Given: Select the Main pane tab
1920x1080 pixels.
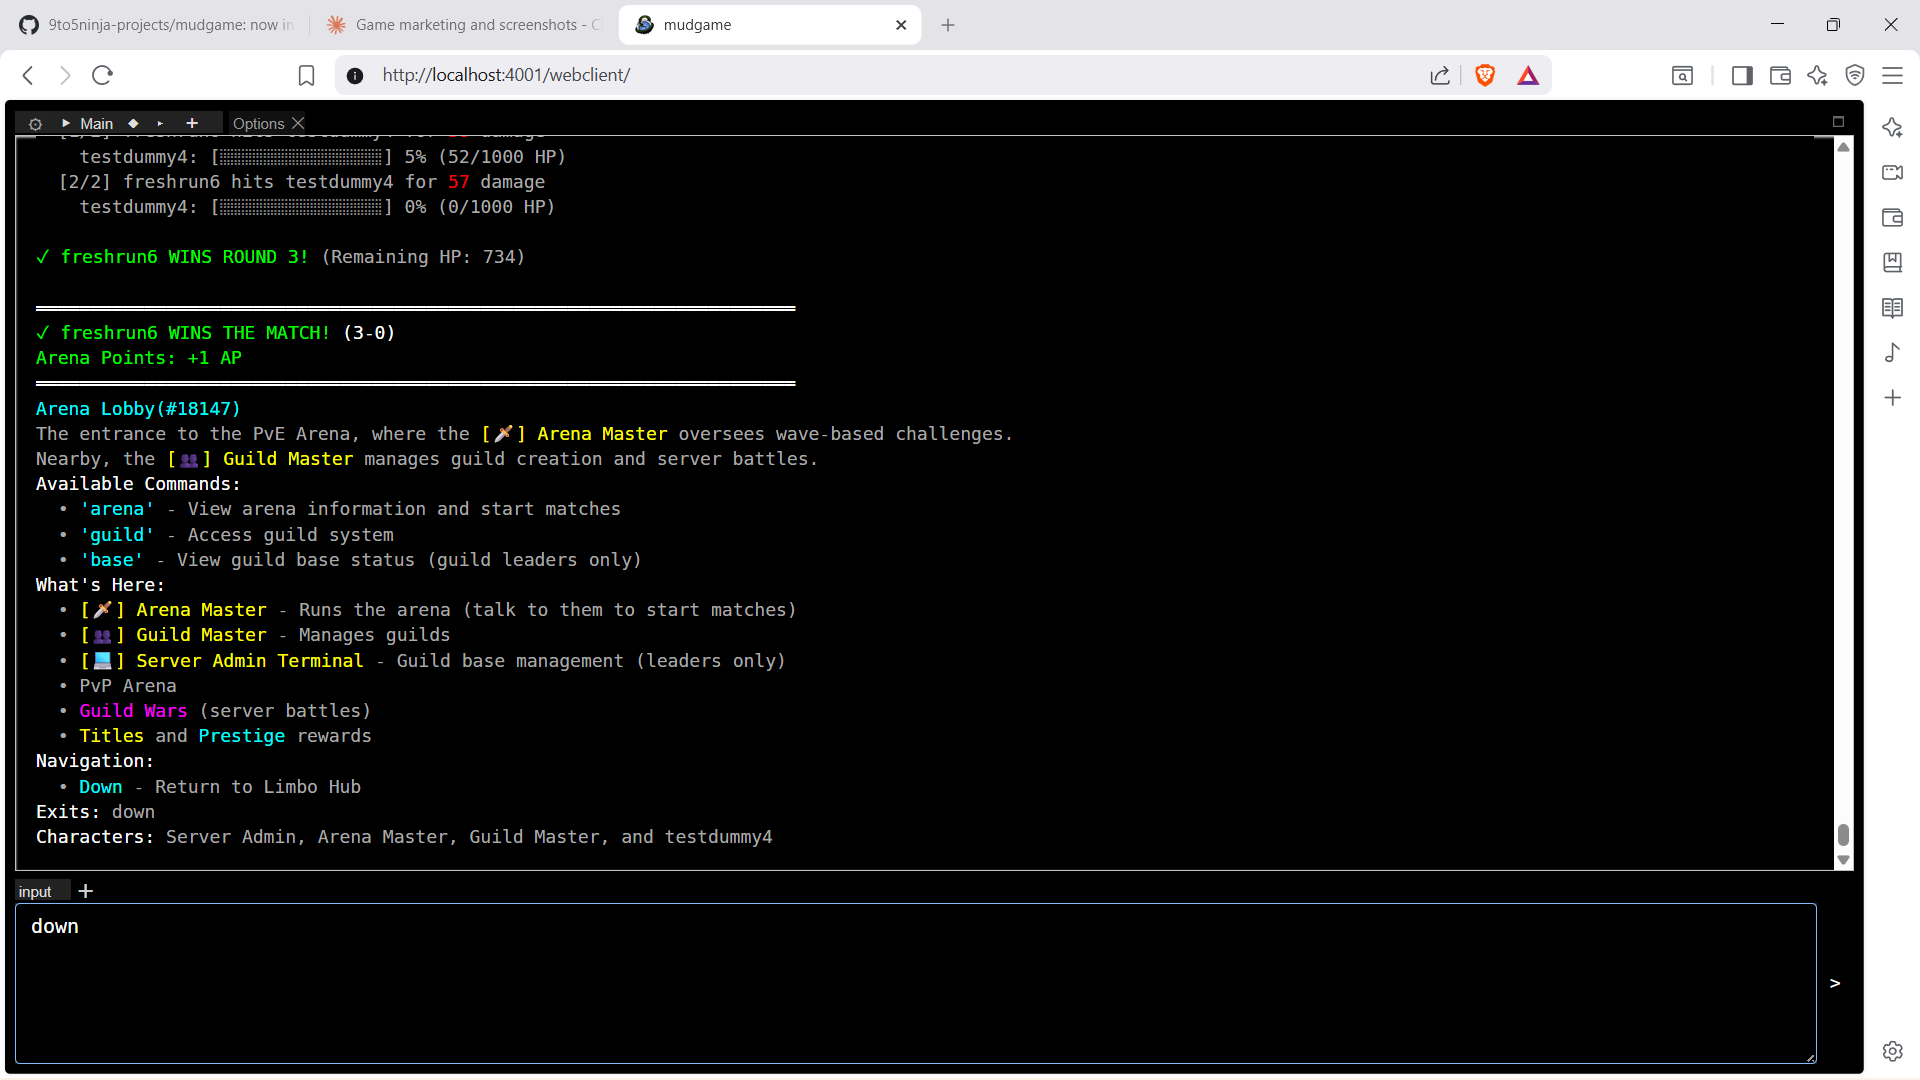Looking at the screenshot, I should click(x=97, y=124).
